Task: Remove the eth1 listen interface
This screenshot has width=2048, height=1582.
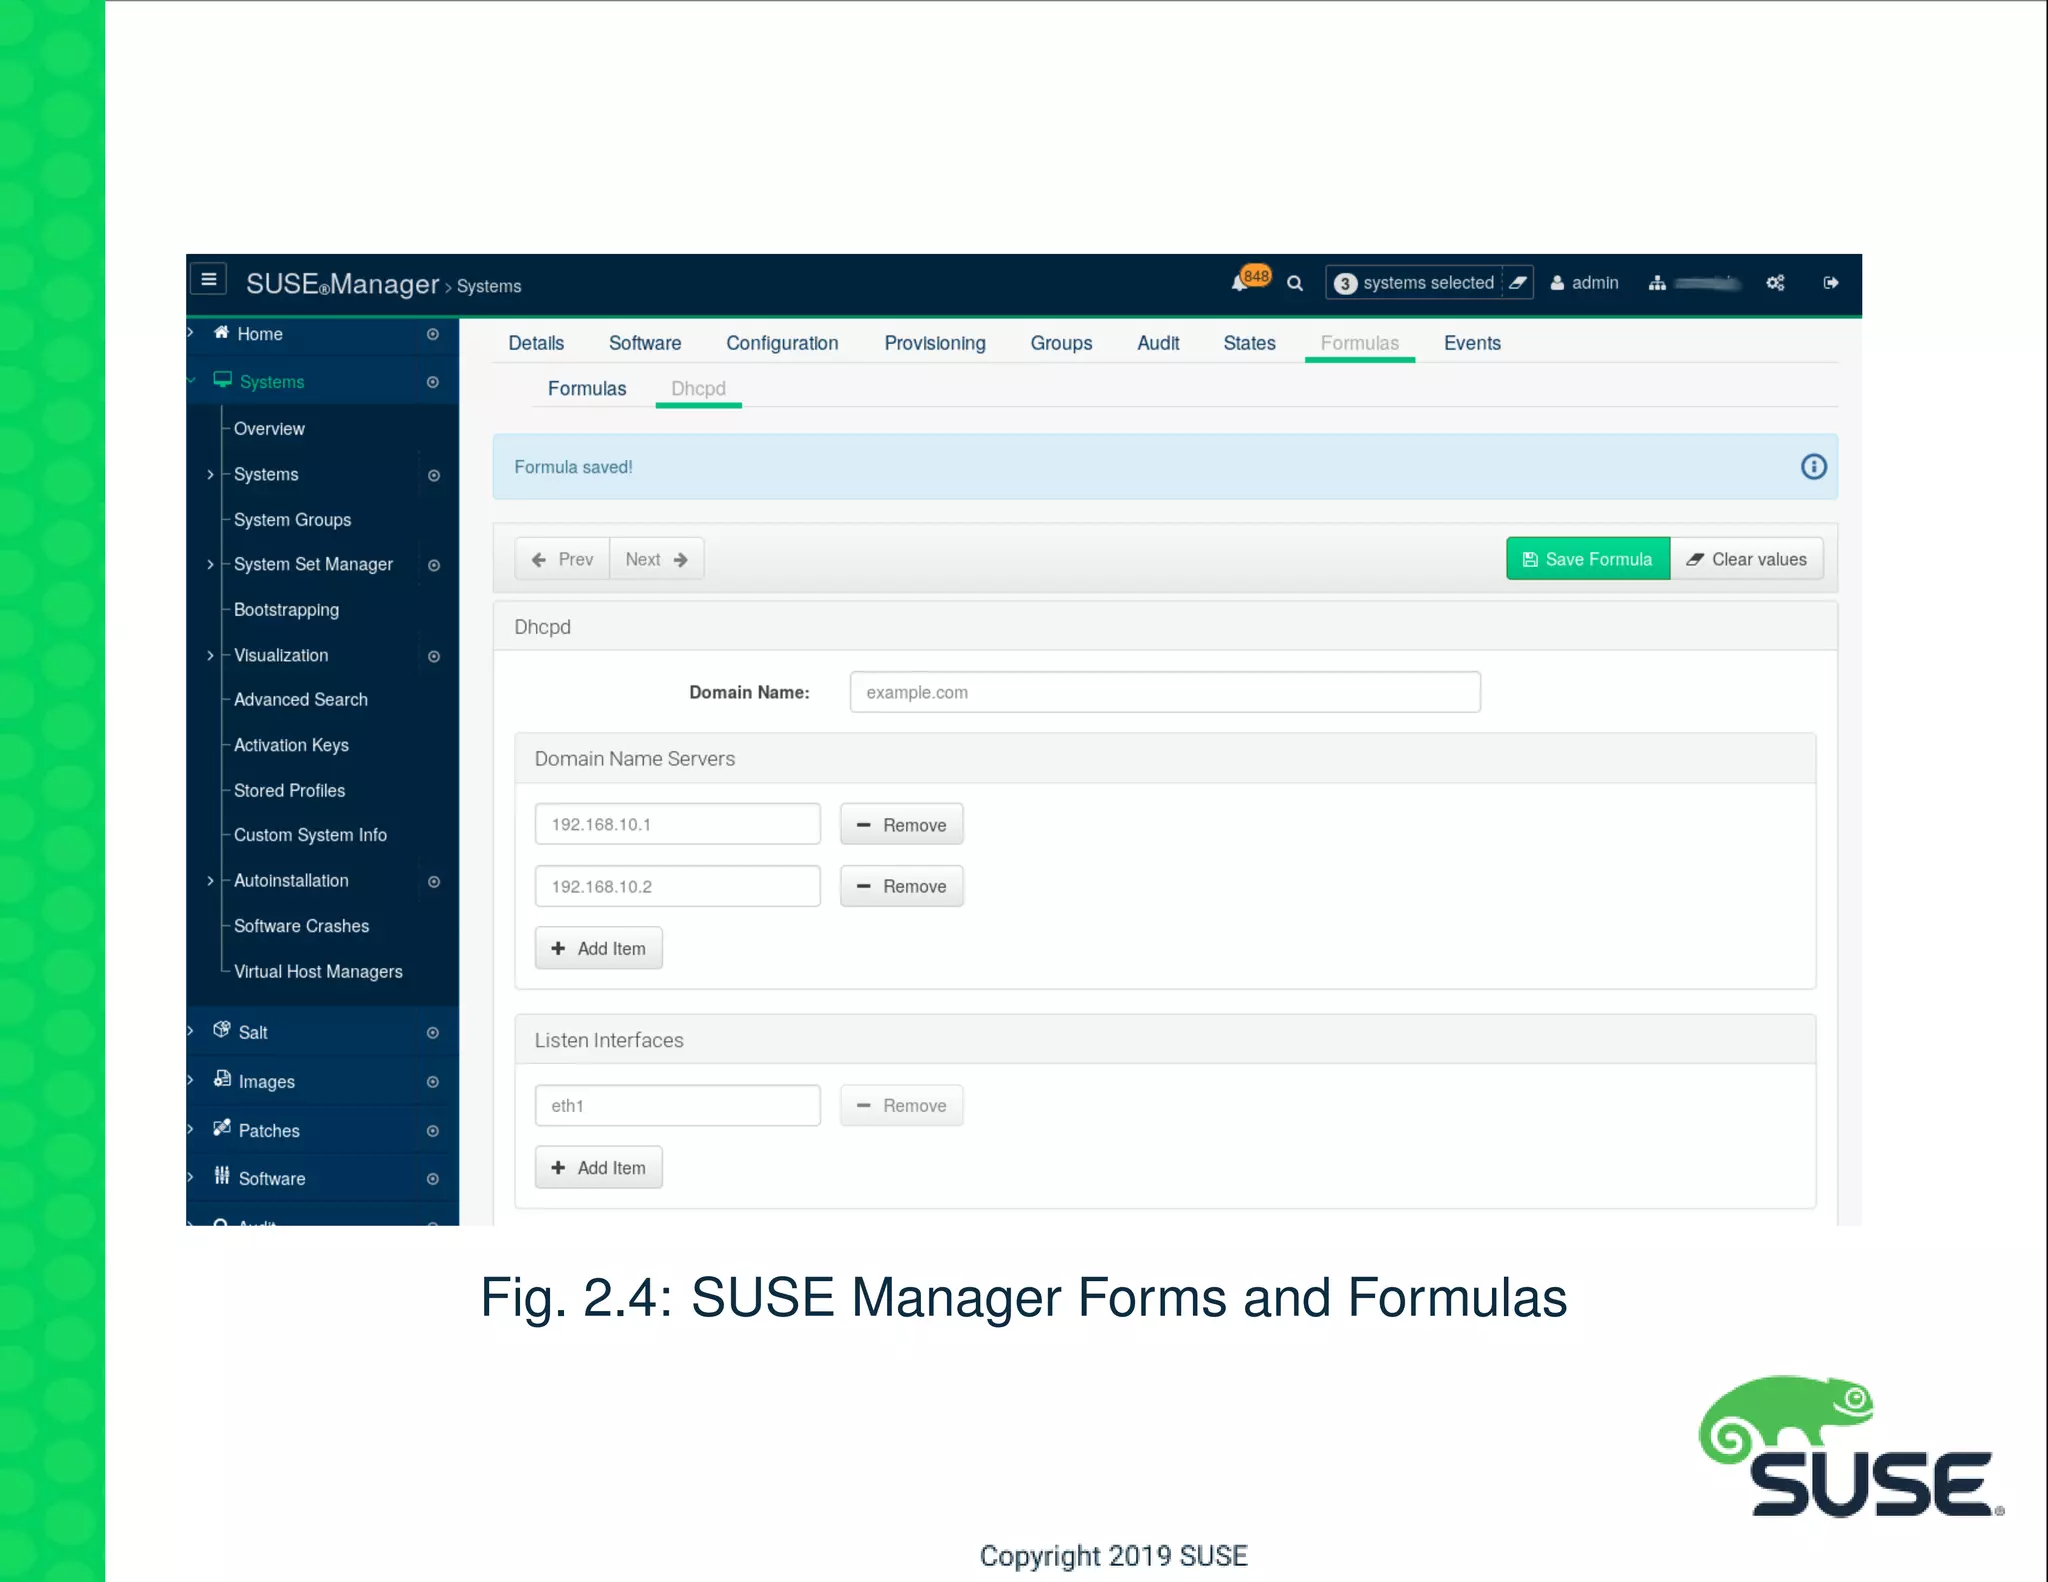Action: (x=901, y=1105)
